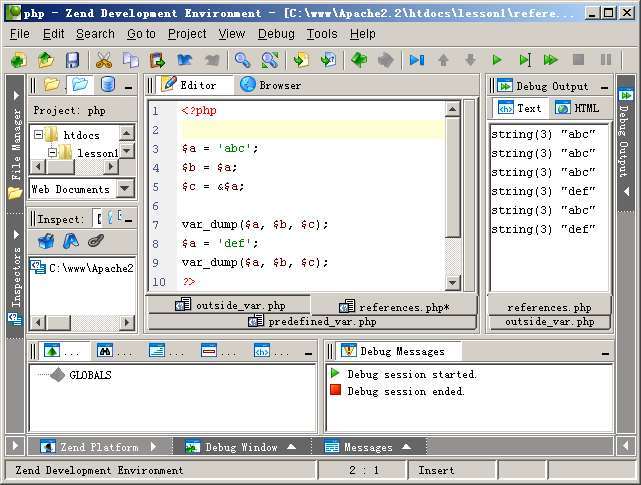
Task: Click the New File toolbar icon
Action: [x=18, y=60]
